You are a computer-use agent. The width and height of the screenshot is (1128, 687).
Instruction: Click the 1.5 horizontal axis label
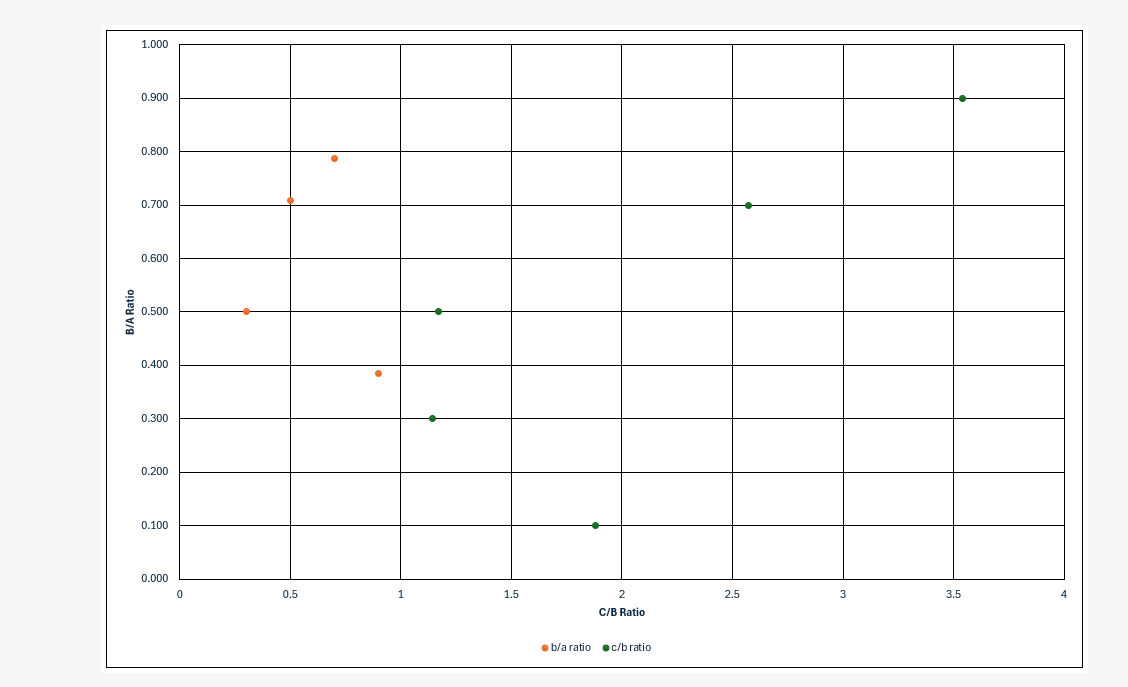click(x=511, y=594)
